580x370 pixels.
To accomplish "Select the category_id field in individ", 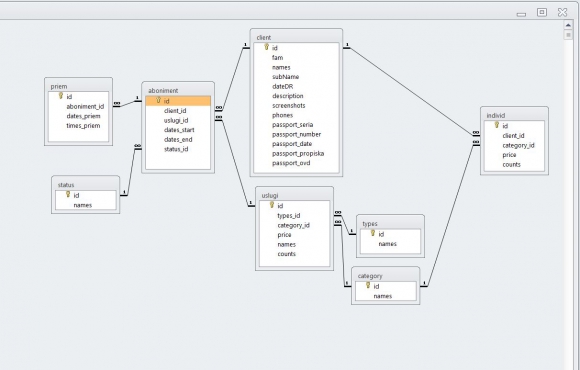I will point(518,145).
